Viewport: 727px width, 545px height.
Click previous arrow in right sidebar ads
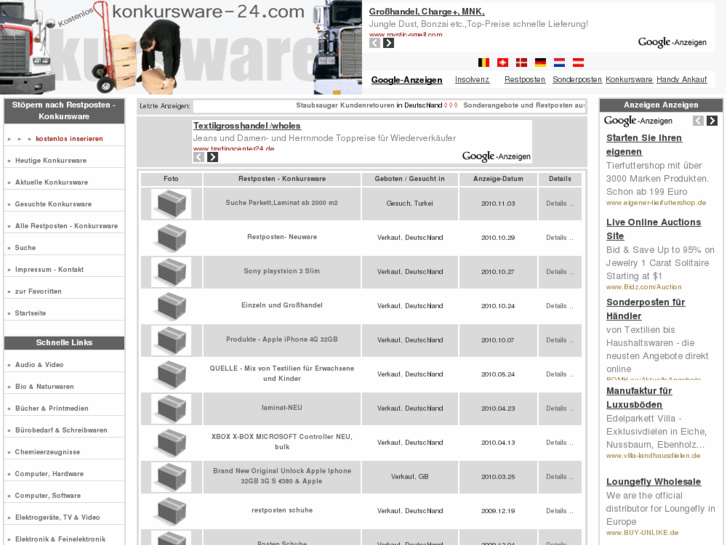[x=698, y=121]
